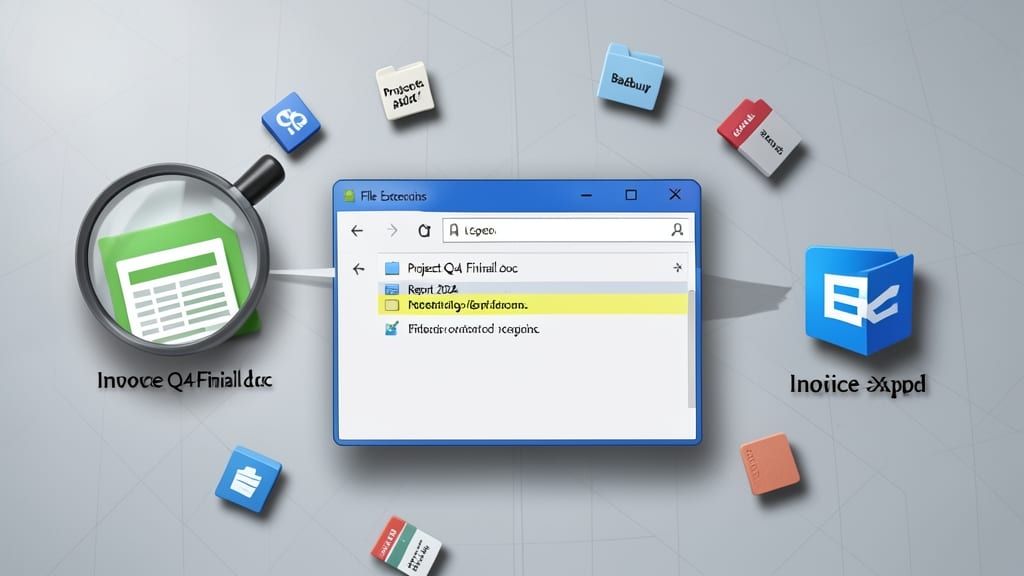Click the back arrow in the toolbar

[357, 231]
